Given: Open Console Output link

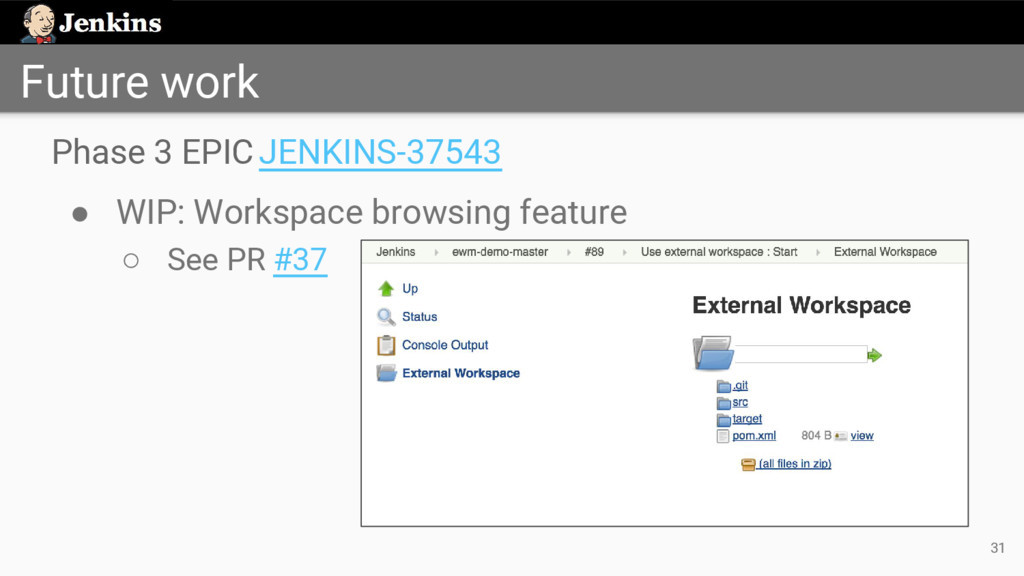Looking at the screenshot, I should [445, 345].
